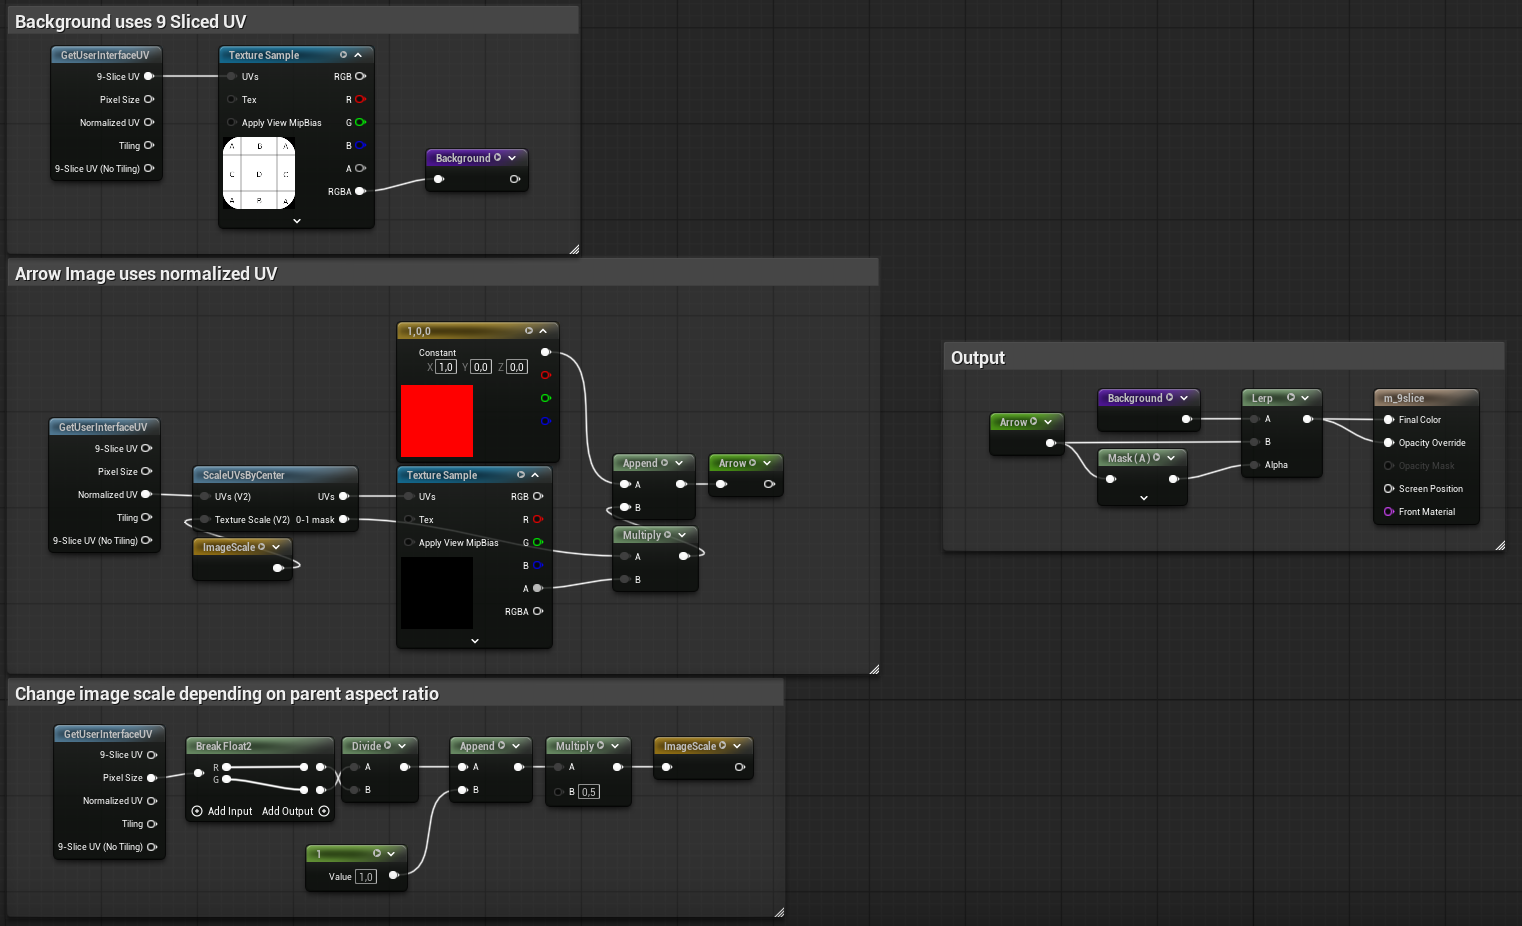1522x926 pixels.
Task: Collapse the 1,0,0 constant node using its header arrow
Action: click(x=543, y=331)
